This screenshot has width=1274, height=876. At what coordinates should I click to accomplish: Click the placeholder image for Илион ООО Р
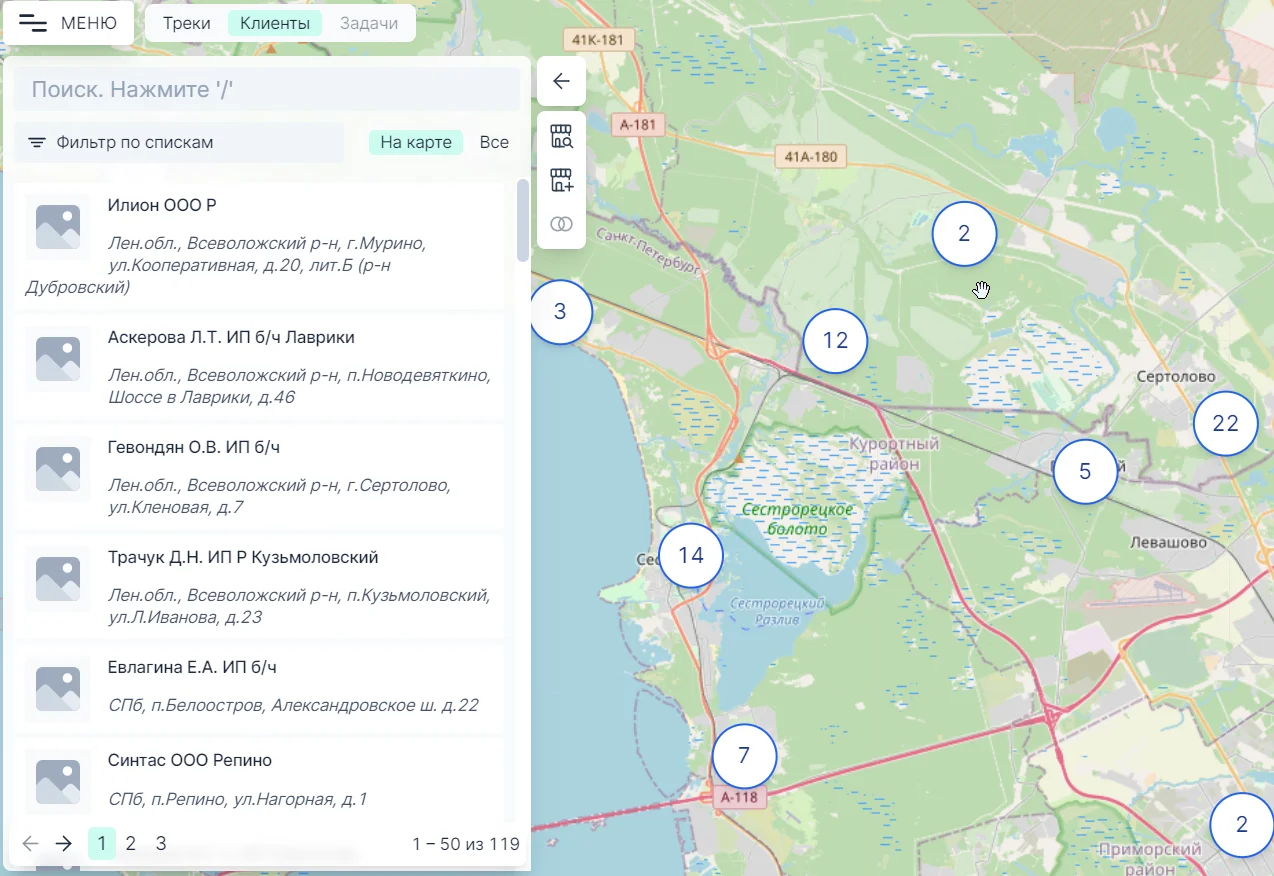coord(58,227)
